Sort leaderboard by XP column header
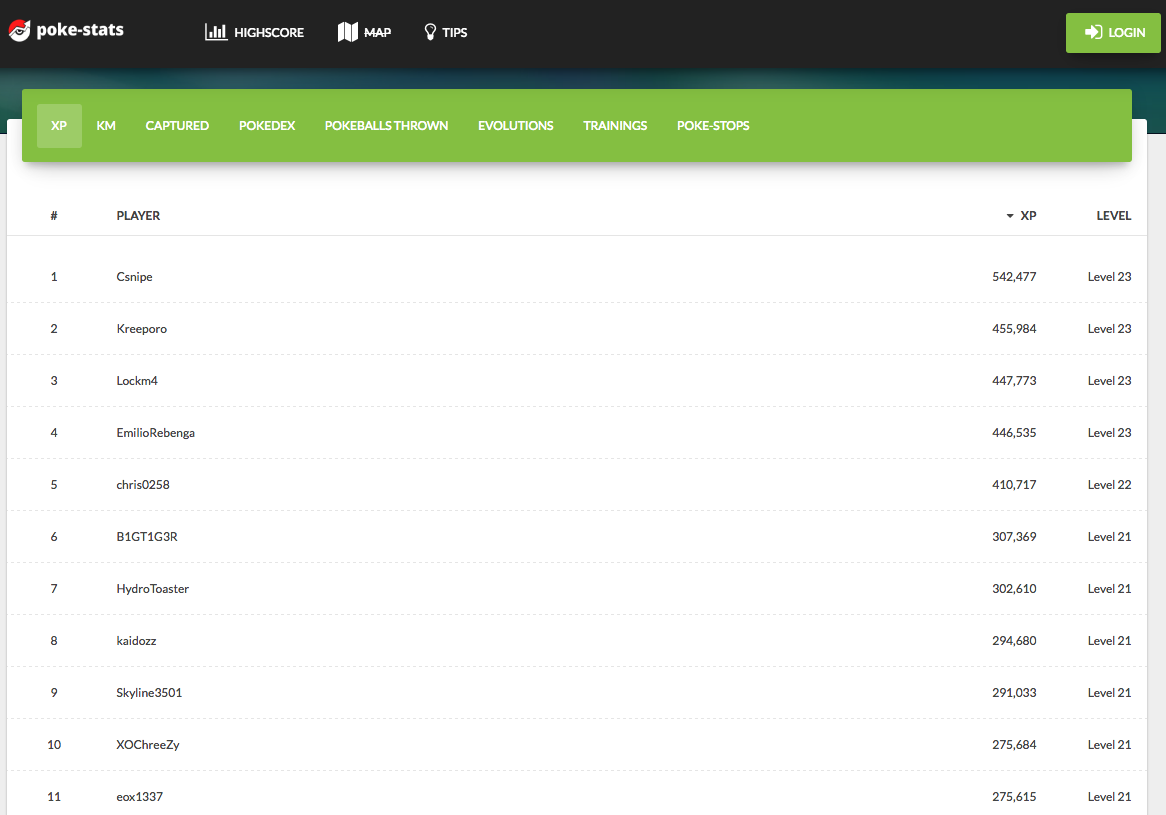Screen dimensions: 1166x815 [1028, 215]
